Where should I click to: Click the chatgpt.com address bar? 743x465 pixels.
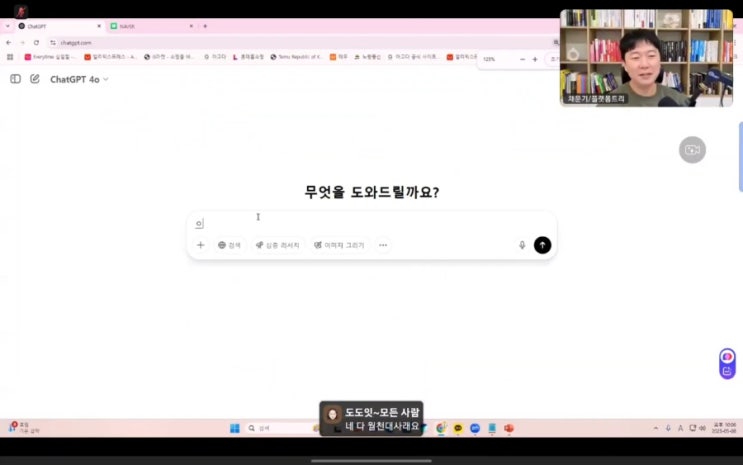coord(303,43)
